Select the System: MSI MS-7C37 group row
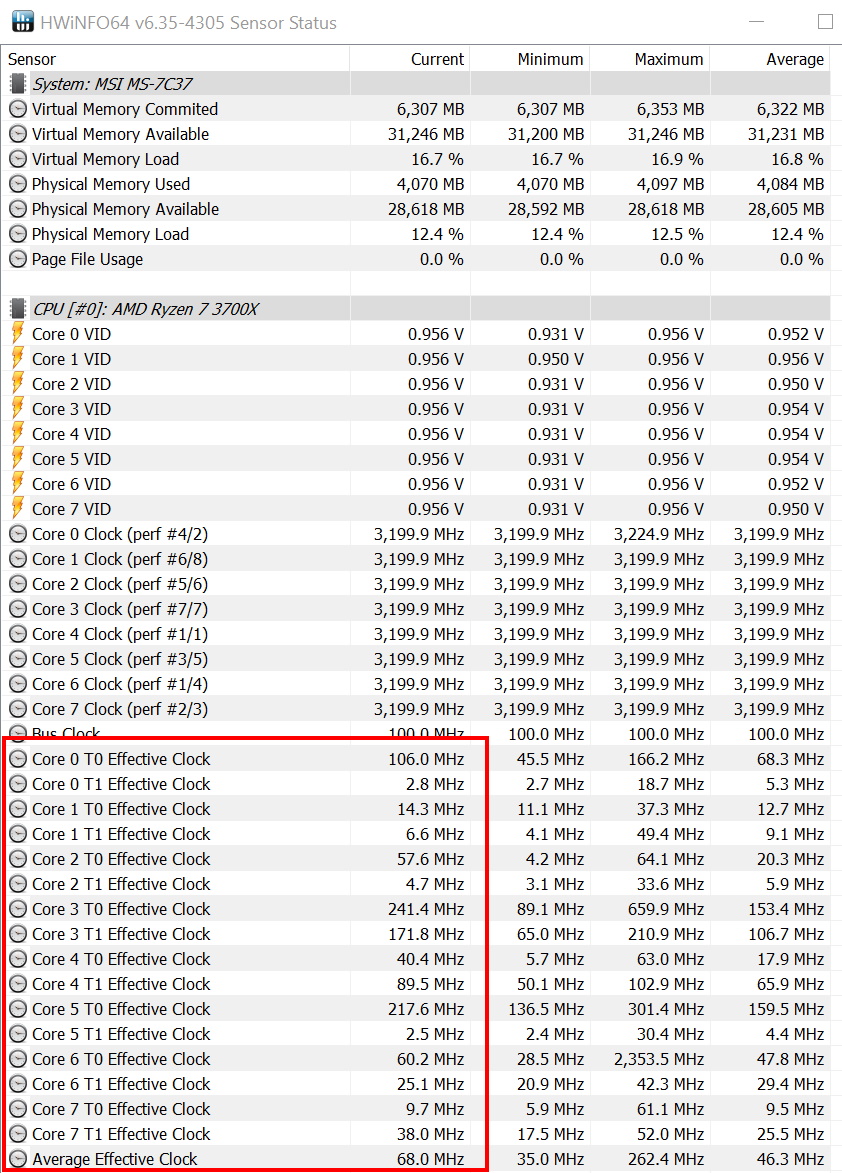This screenshot has width=842, height=1173. tap(416, 84)
